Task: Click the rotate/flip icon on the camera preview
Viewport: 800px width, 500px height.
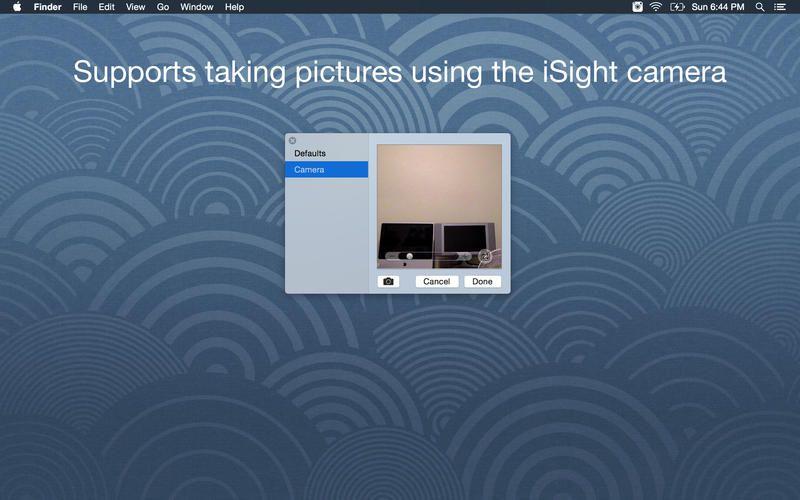Action: tap(485, 256)
